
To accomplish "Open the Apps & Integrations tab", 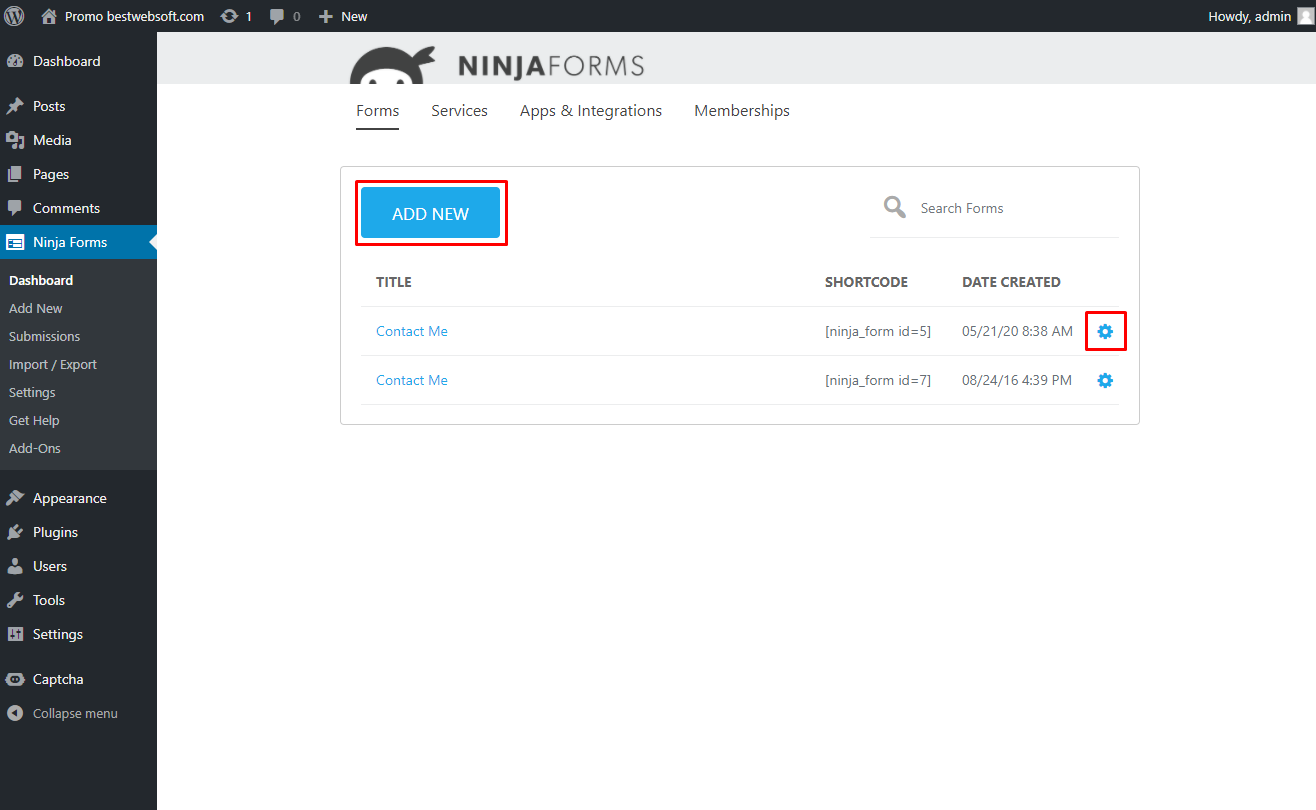I will point(591,111).
